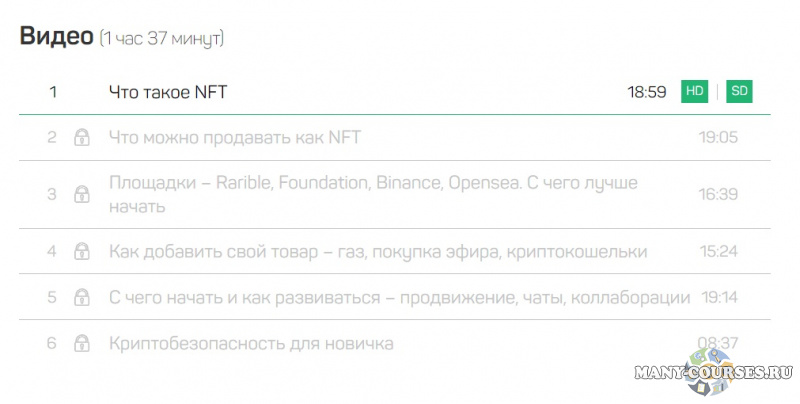
Task: Click the SD quality badge
Action: 739,92
